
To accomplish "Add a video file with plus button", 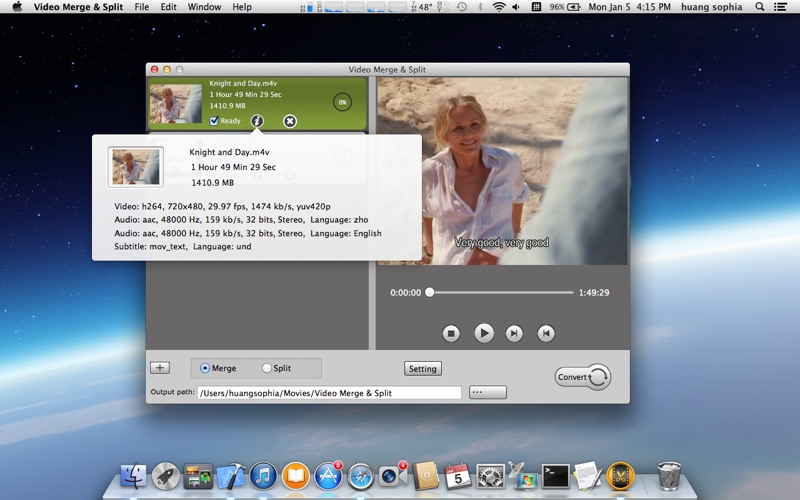I will [160, 368].
